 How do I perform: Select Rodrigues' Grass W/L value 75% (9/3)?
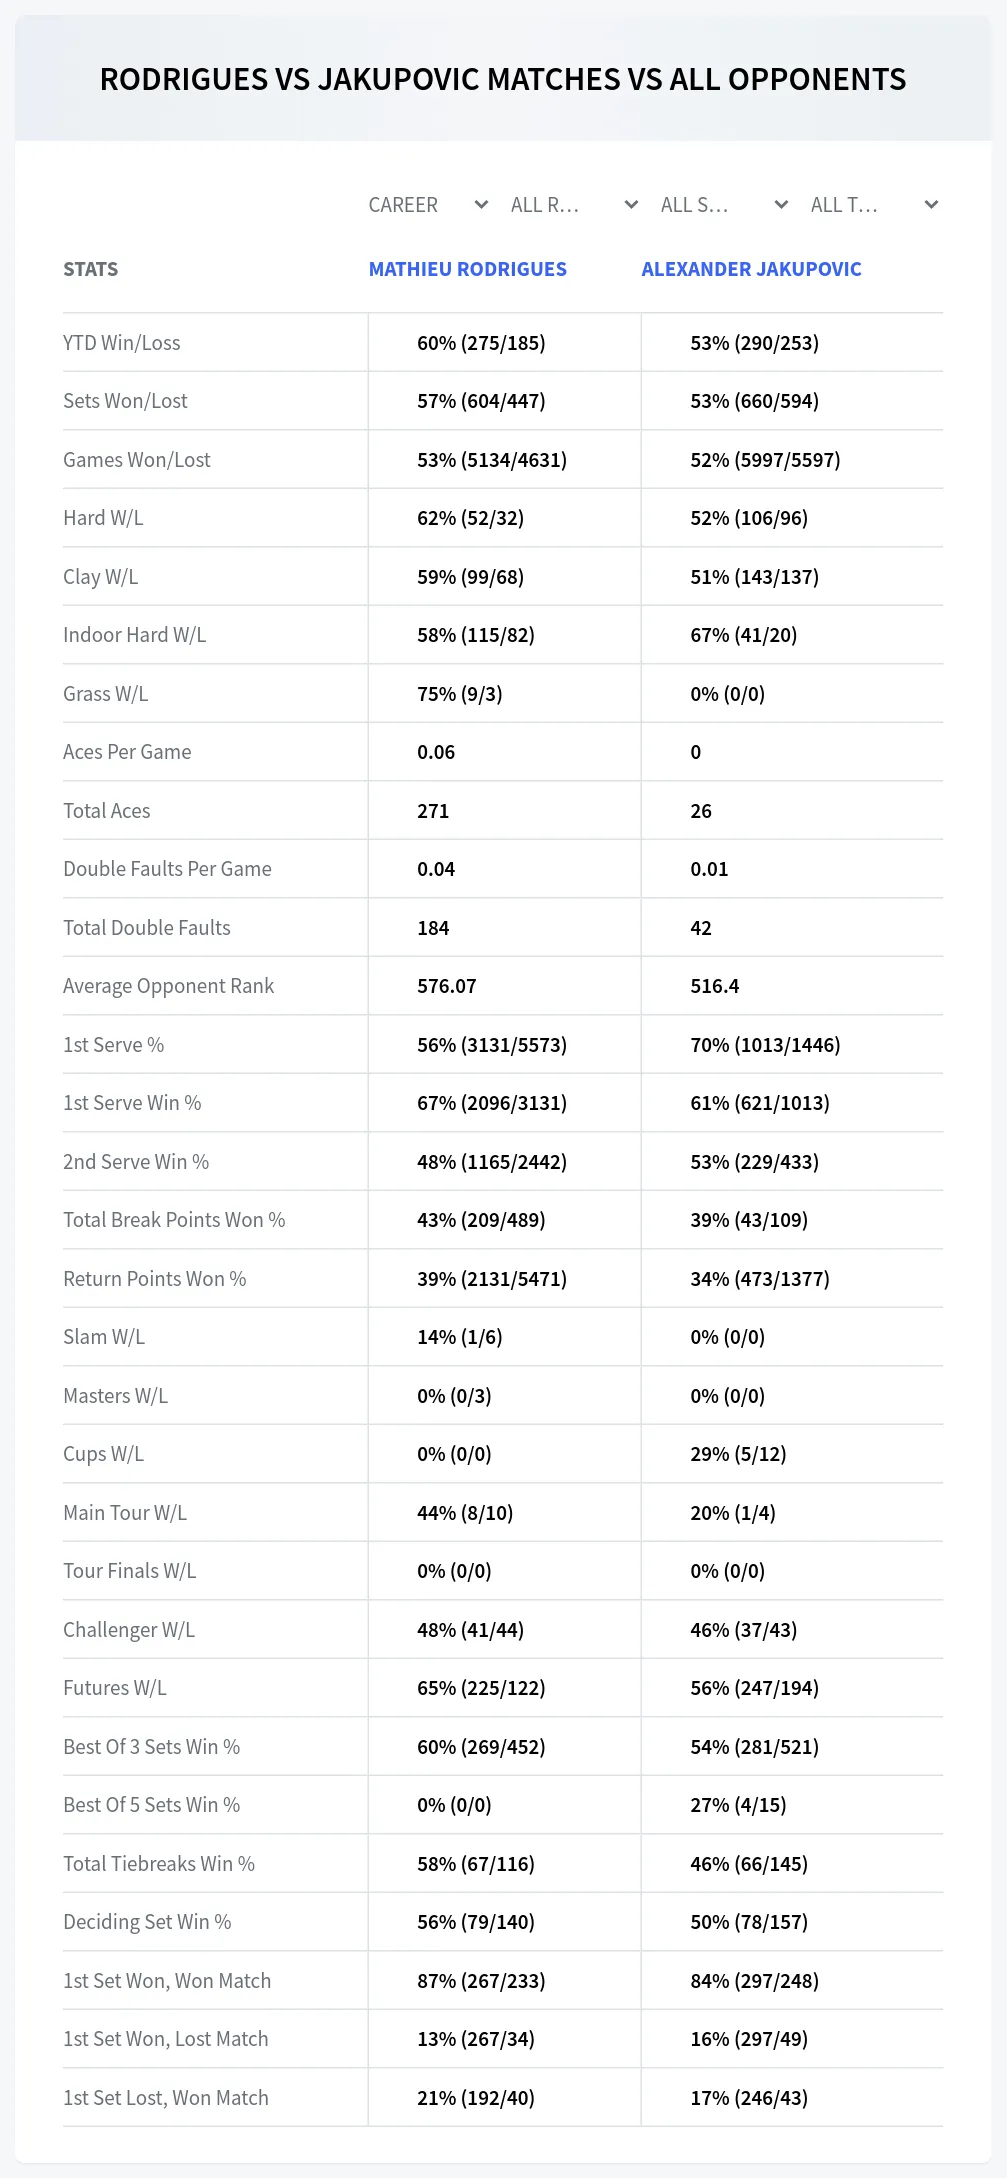(x=460, y=694)
